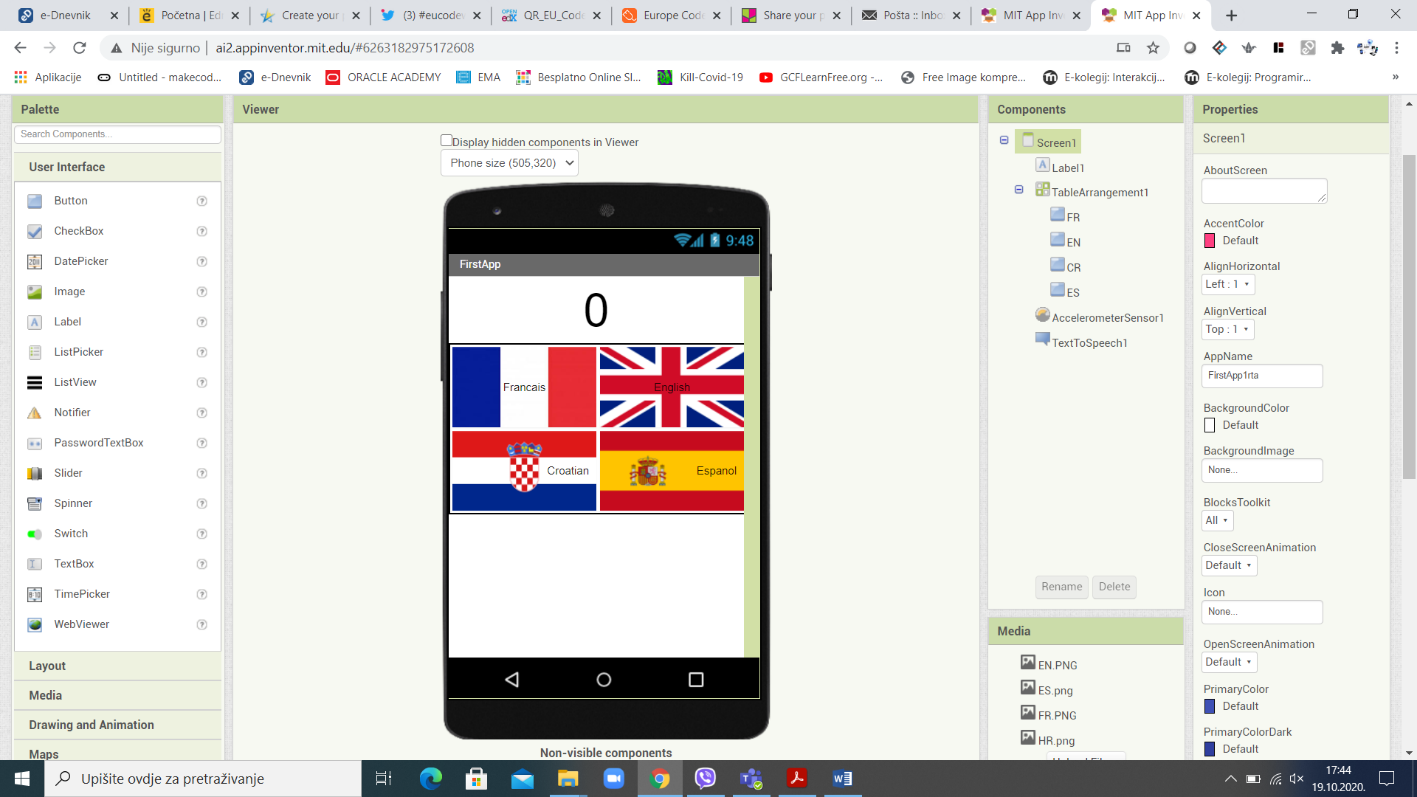Collapse Screen1 tree node
This screenshot has height=797, width=1417.
tap(1004, 141)
